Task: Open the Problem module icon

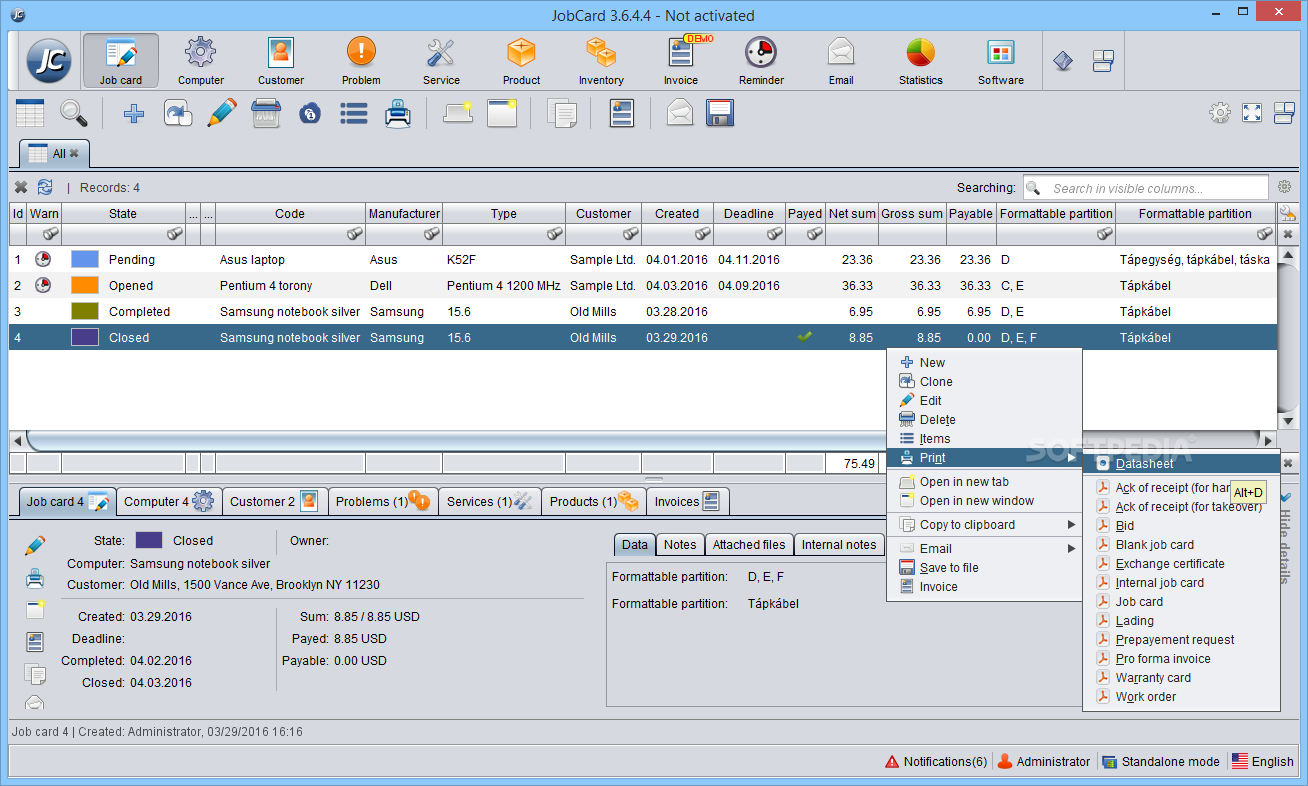Action: (x=361, y=59)
